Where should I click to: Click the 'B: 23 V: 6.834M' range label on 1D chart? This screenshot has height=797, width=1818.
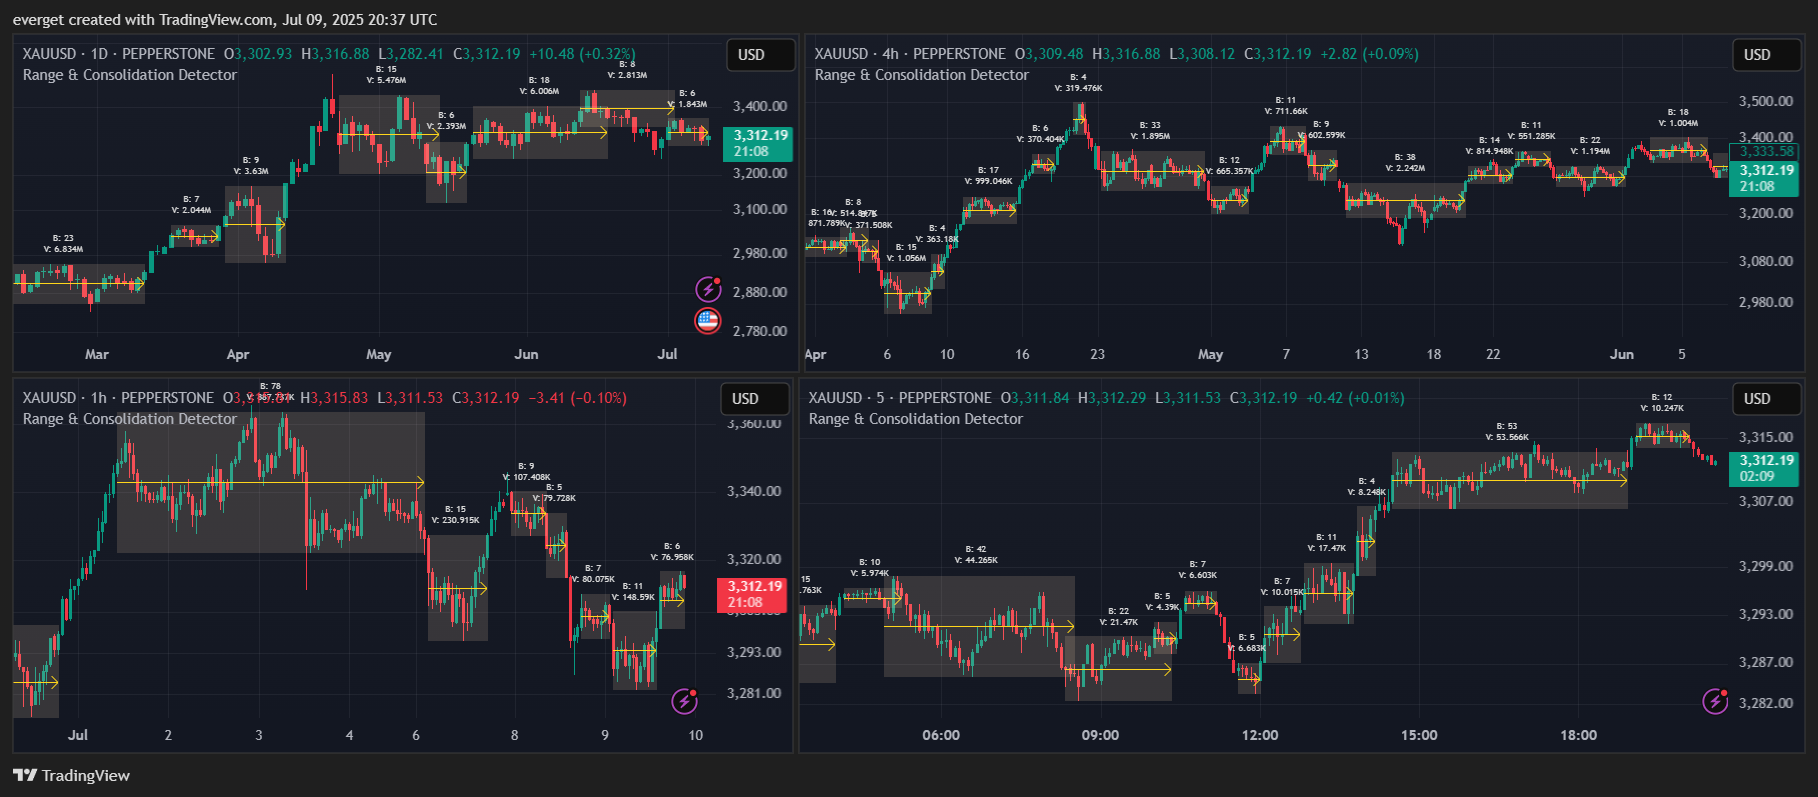63,244
